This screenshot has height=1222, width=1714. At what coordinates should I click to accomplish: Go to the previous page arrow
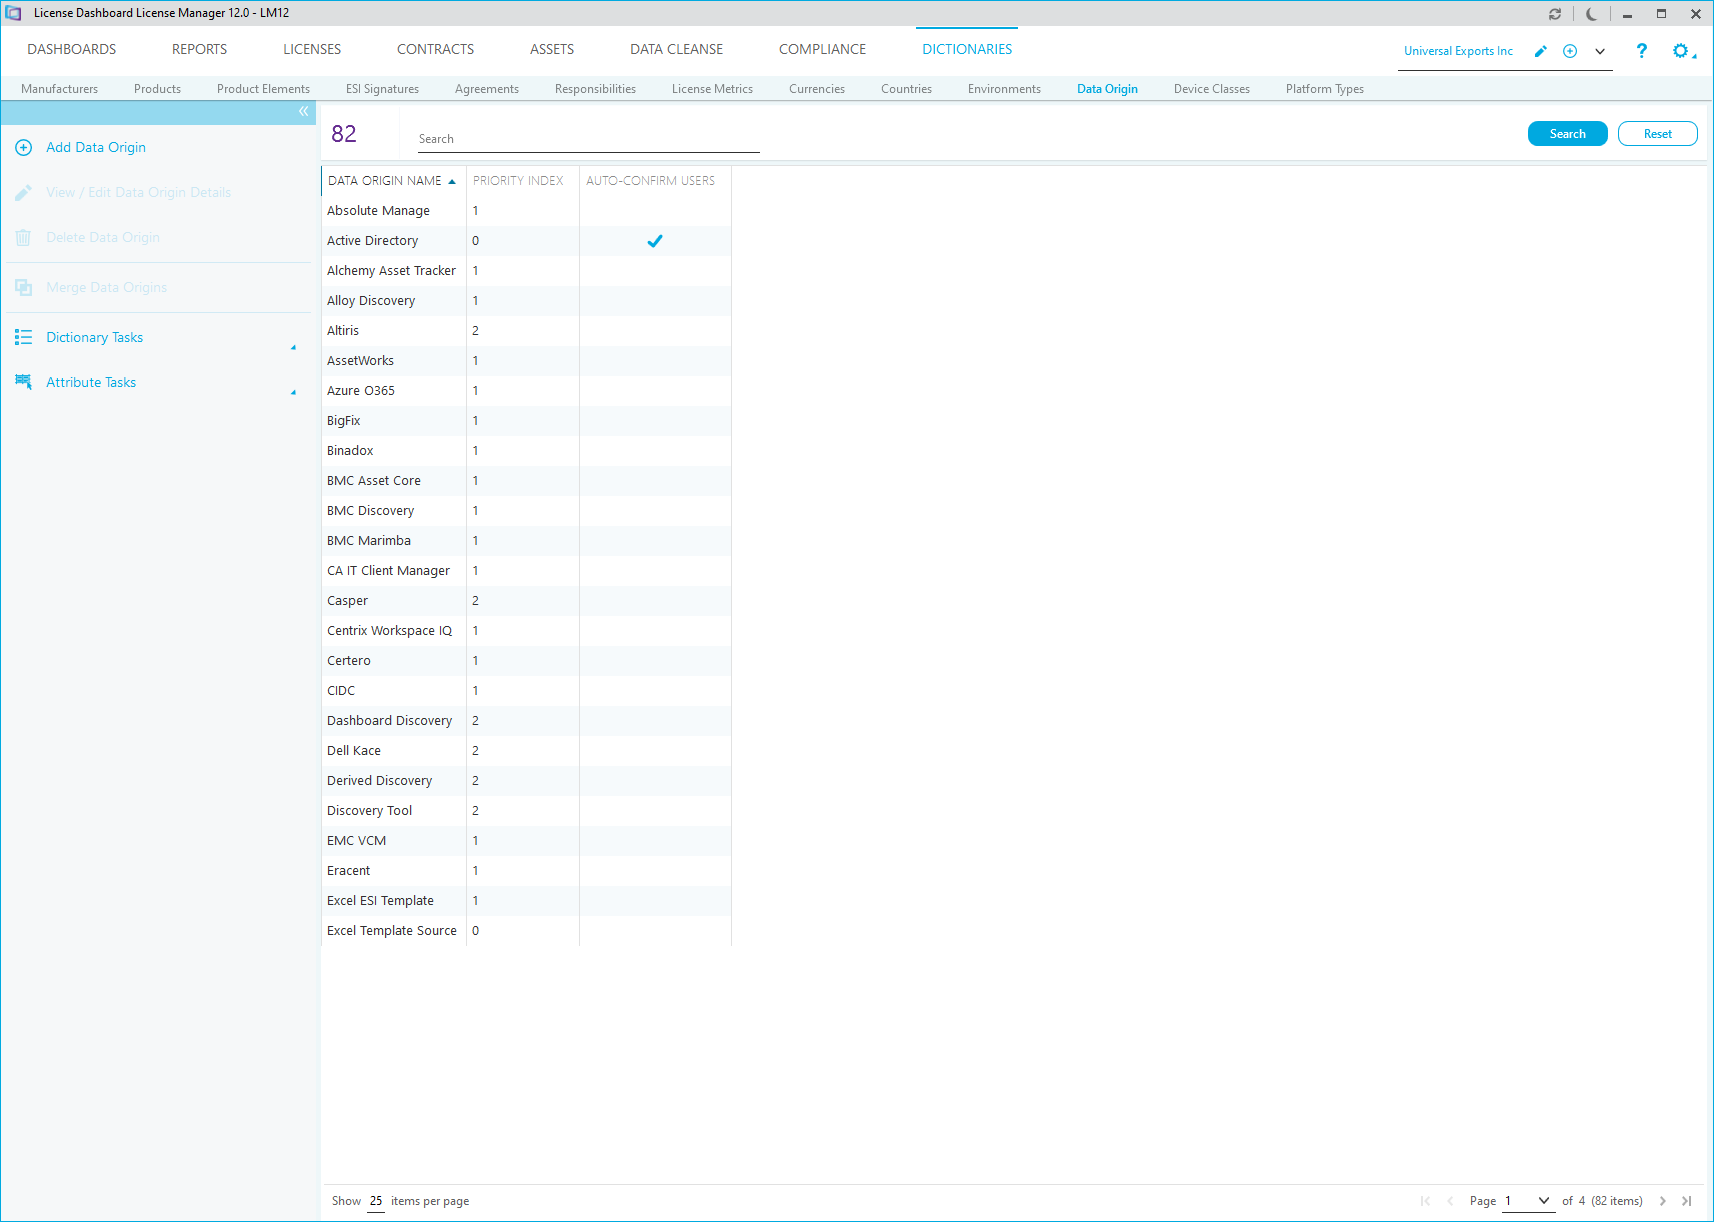coord(1450,1201)
